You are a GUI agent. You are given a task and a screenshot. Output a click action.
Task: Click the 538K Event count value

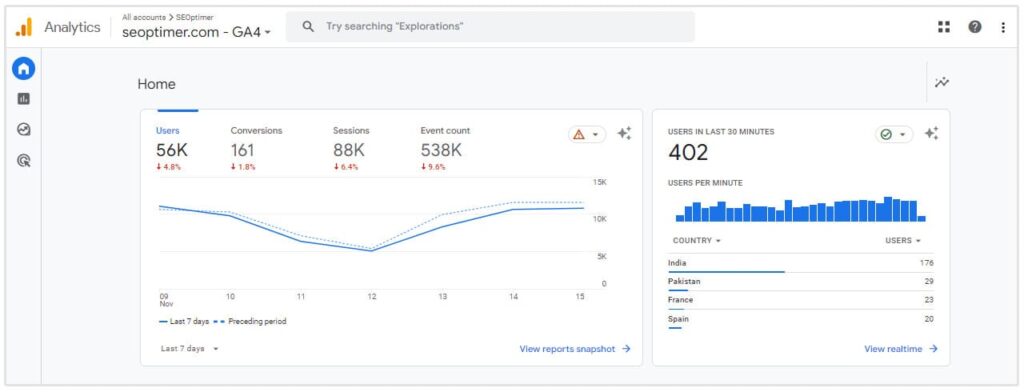point(441,150)
